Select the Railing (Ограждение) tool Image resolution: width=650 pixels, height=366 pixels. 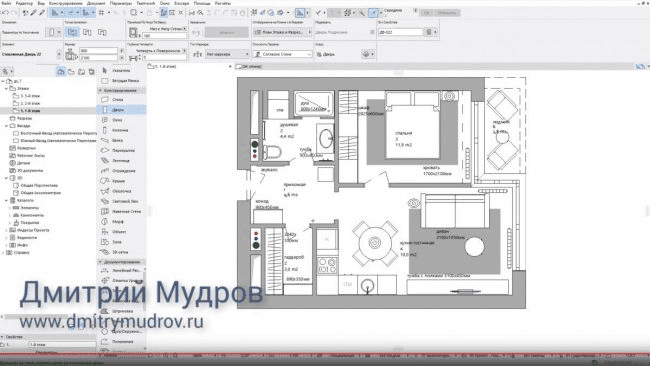pos(121,171)
